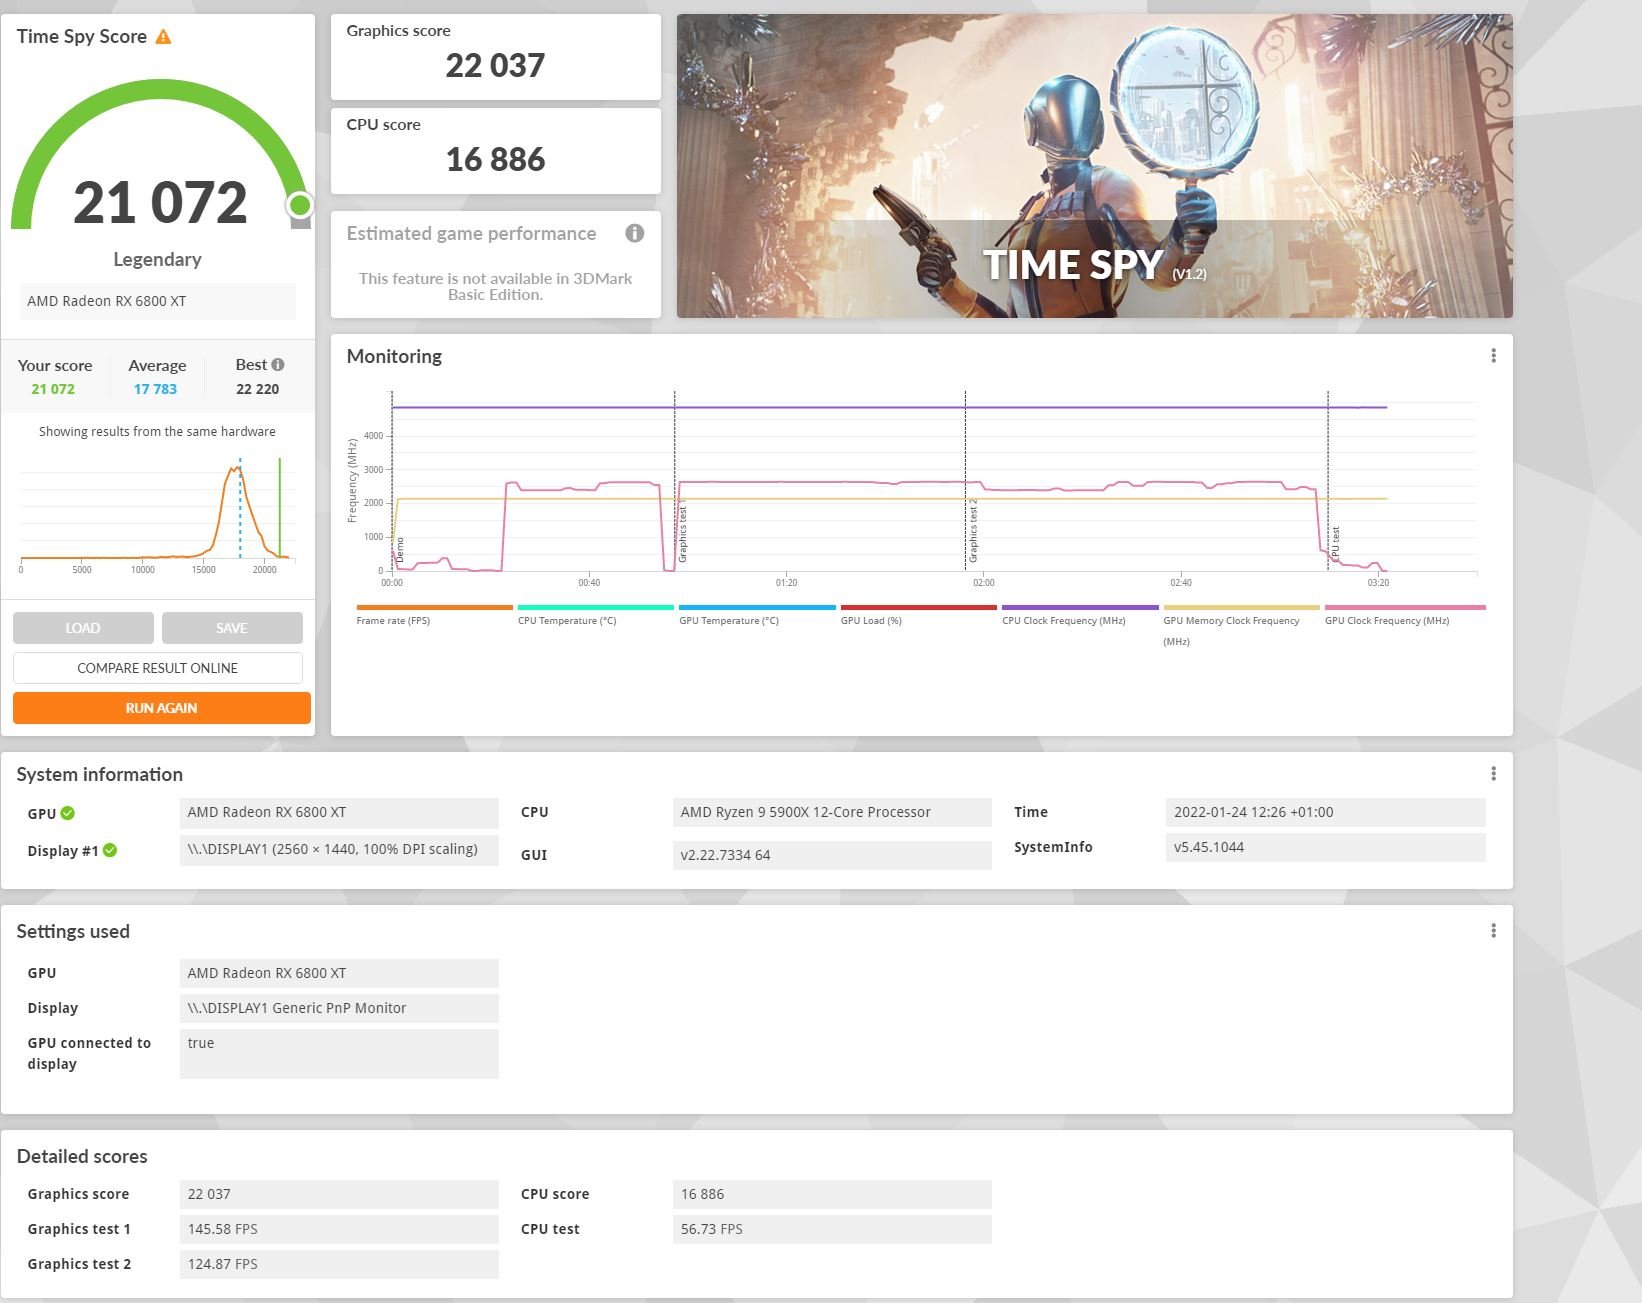Viewport: 1642px width, 1303px height.
Task: Click the score distribution histogram chart
Action: 157,514
